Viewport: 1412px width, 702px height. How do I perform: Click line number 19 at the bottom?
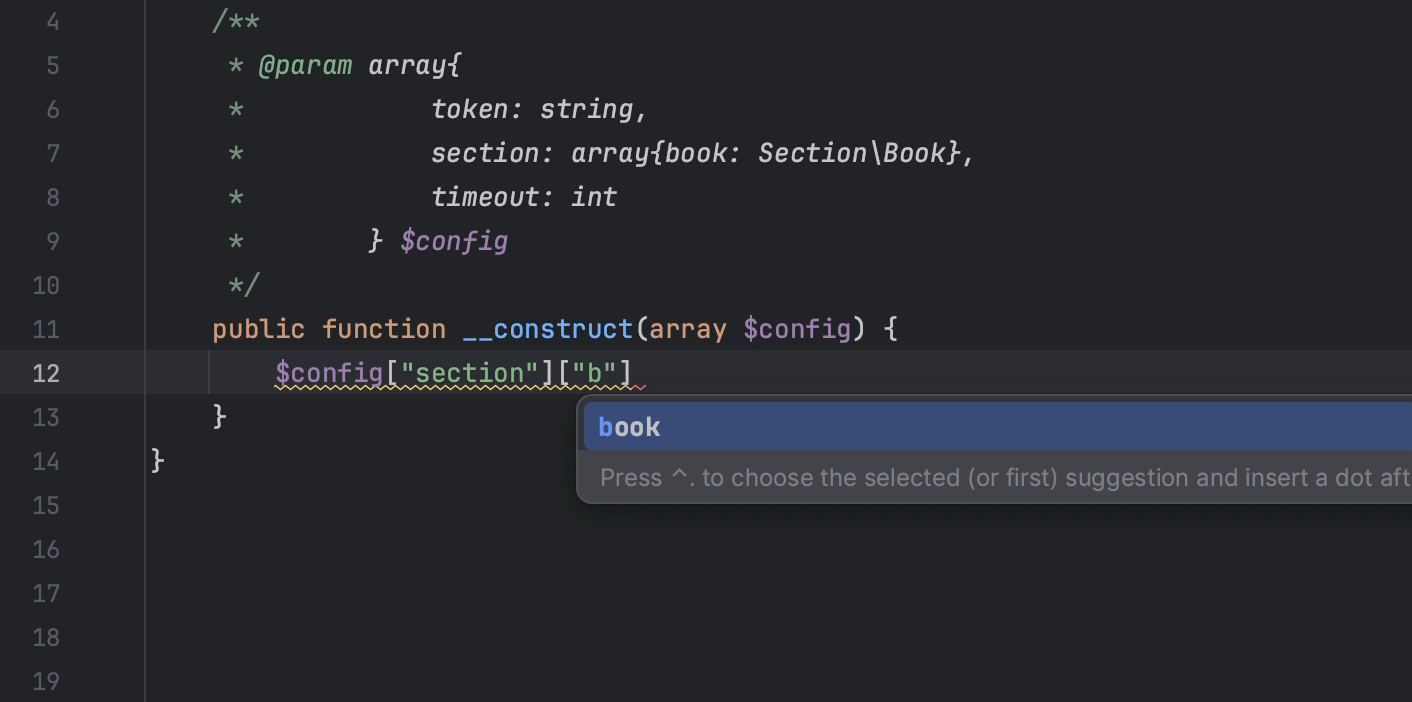(x=45, y=680)
